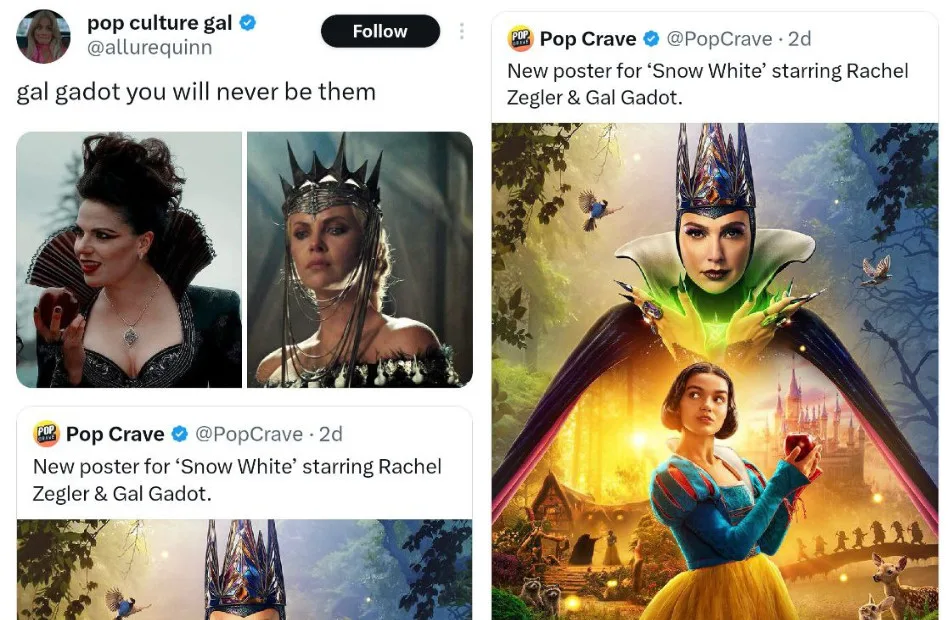Viewport: 950px width, 620px height.
Task: Select the tweet text about gal gadot
Action: [x=196, y=92]
